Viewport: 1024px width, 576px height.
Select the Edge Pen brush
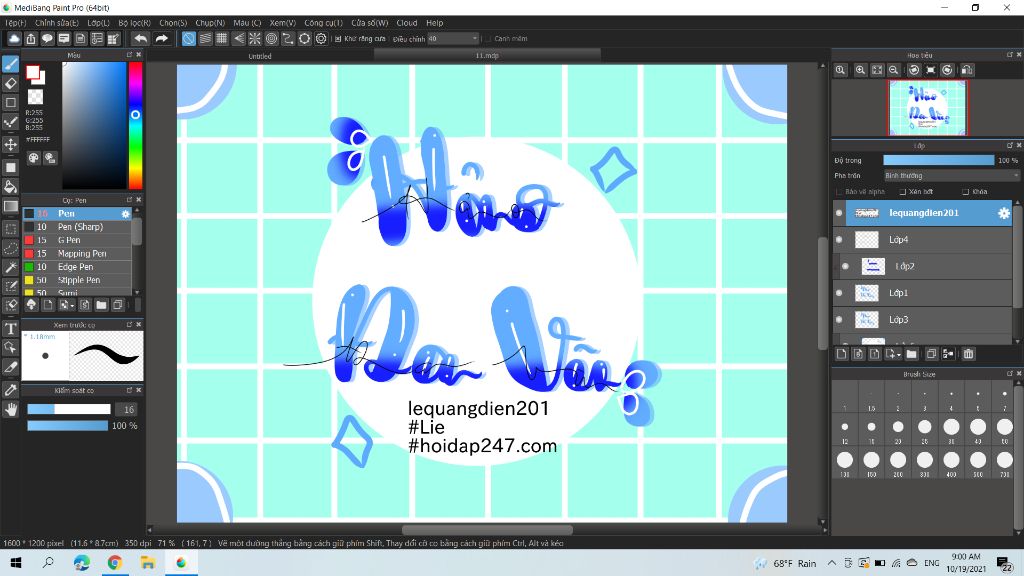pyautogui.click(x=77, y=267)
